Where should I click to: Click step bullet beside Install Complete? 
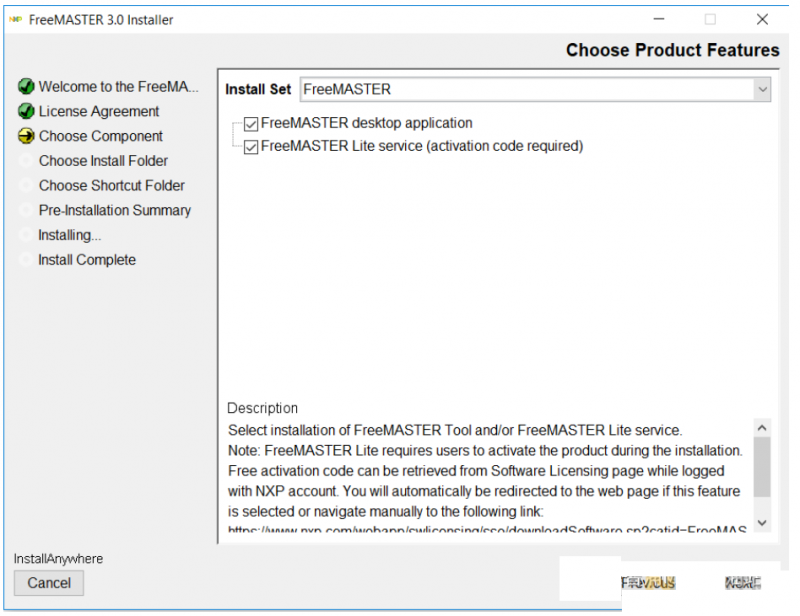click(x=26, y=260)
